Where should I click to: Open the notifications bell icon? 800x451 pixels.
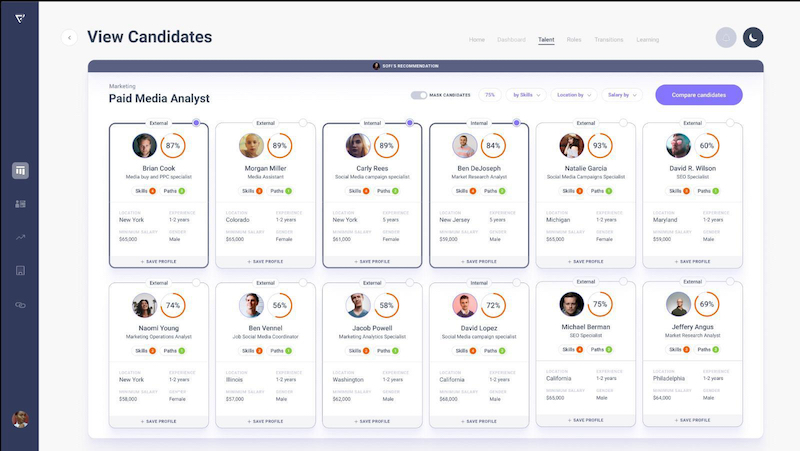pyautogui.click(x=726, y=37)
